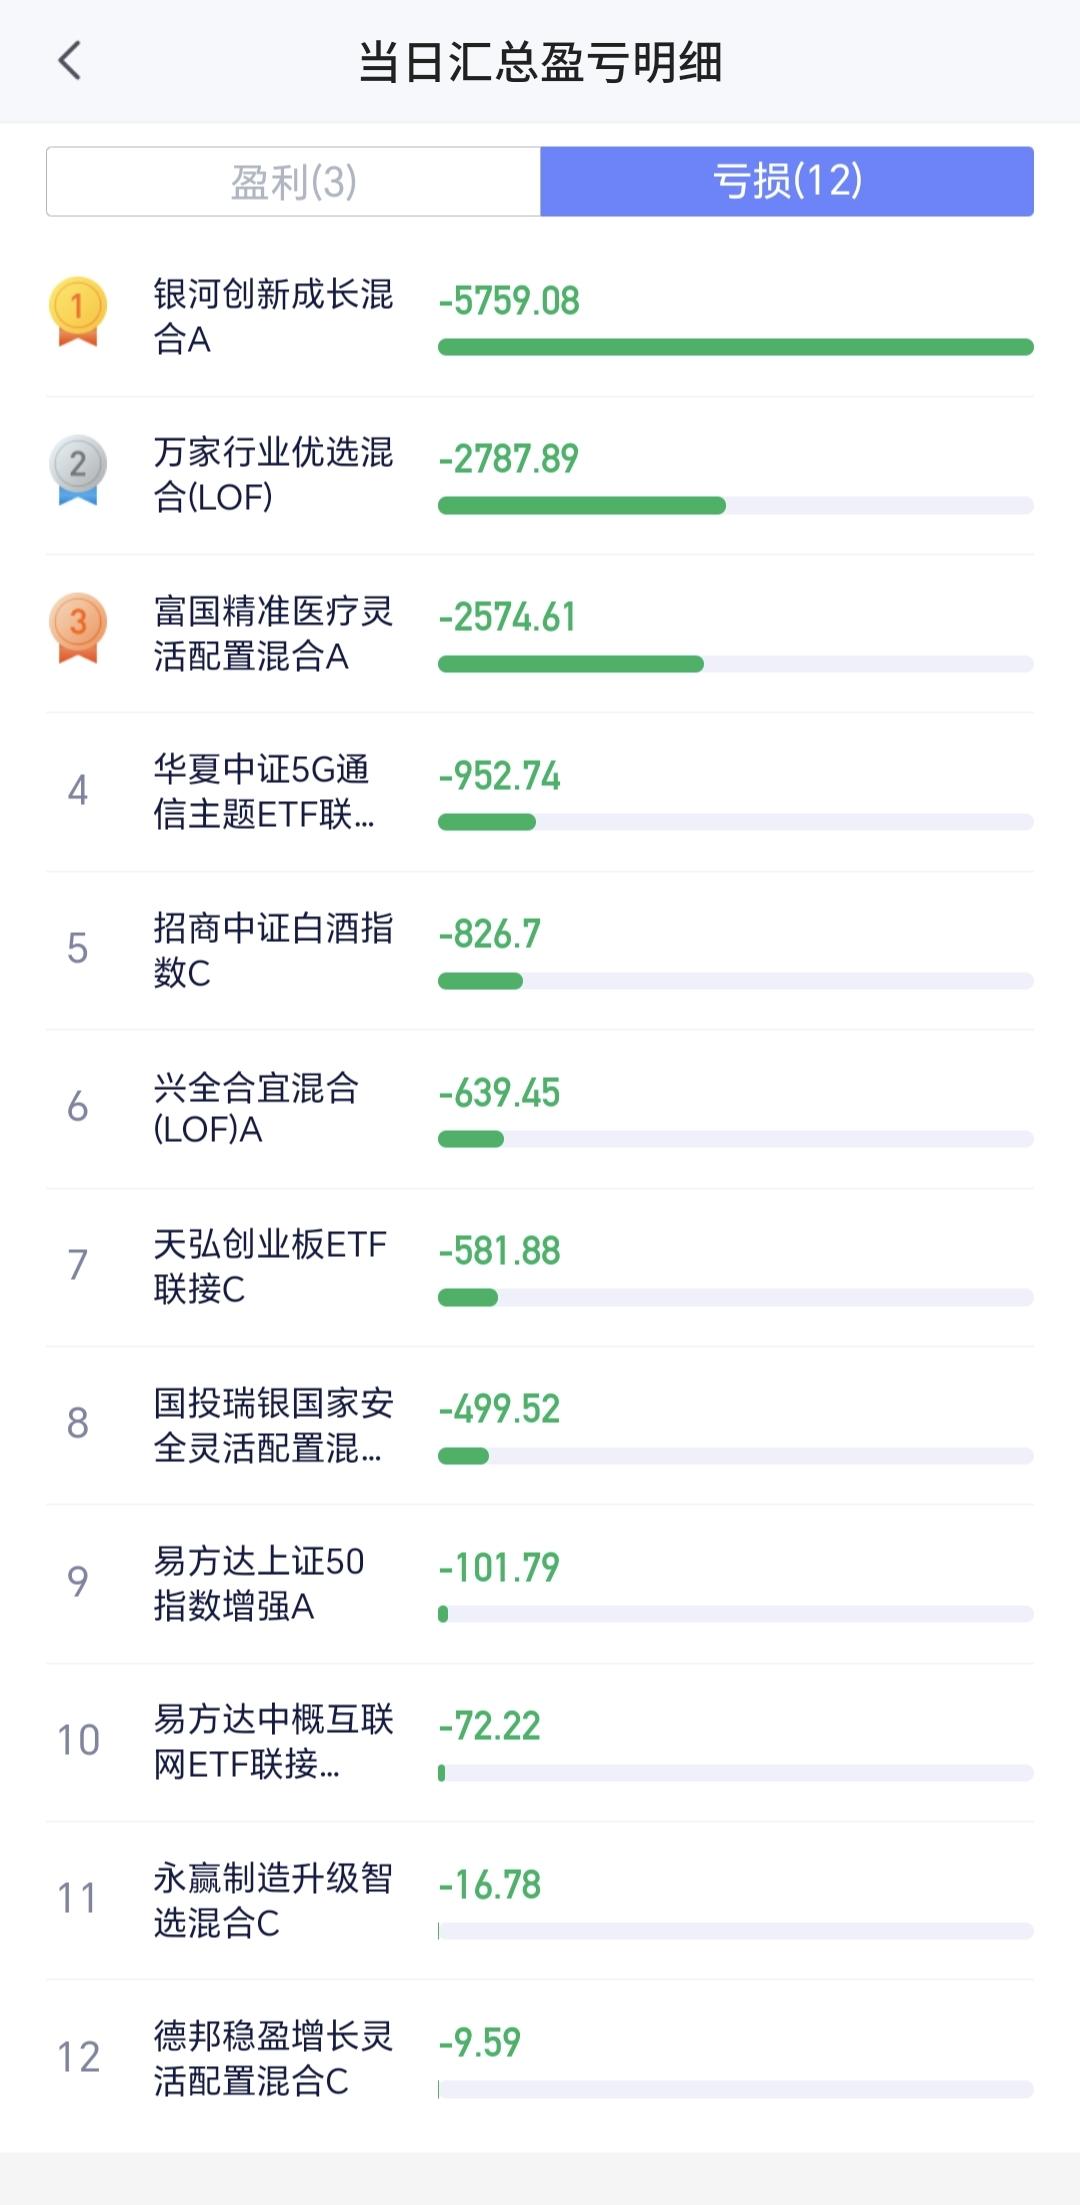Tap the 当日汇总盈亏明细 page title
The image size is (1080, 2205).
[x=540, y=62]
